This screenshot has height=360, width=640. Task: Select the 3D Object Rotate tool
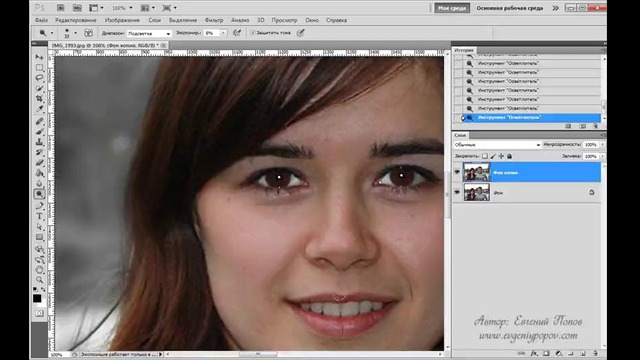(x=39, y=249)
